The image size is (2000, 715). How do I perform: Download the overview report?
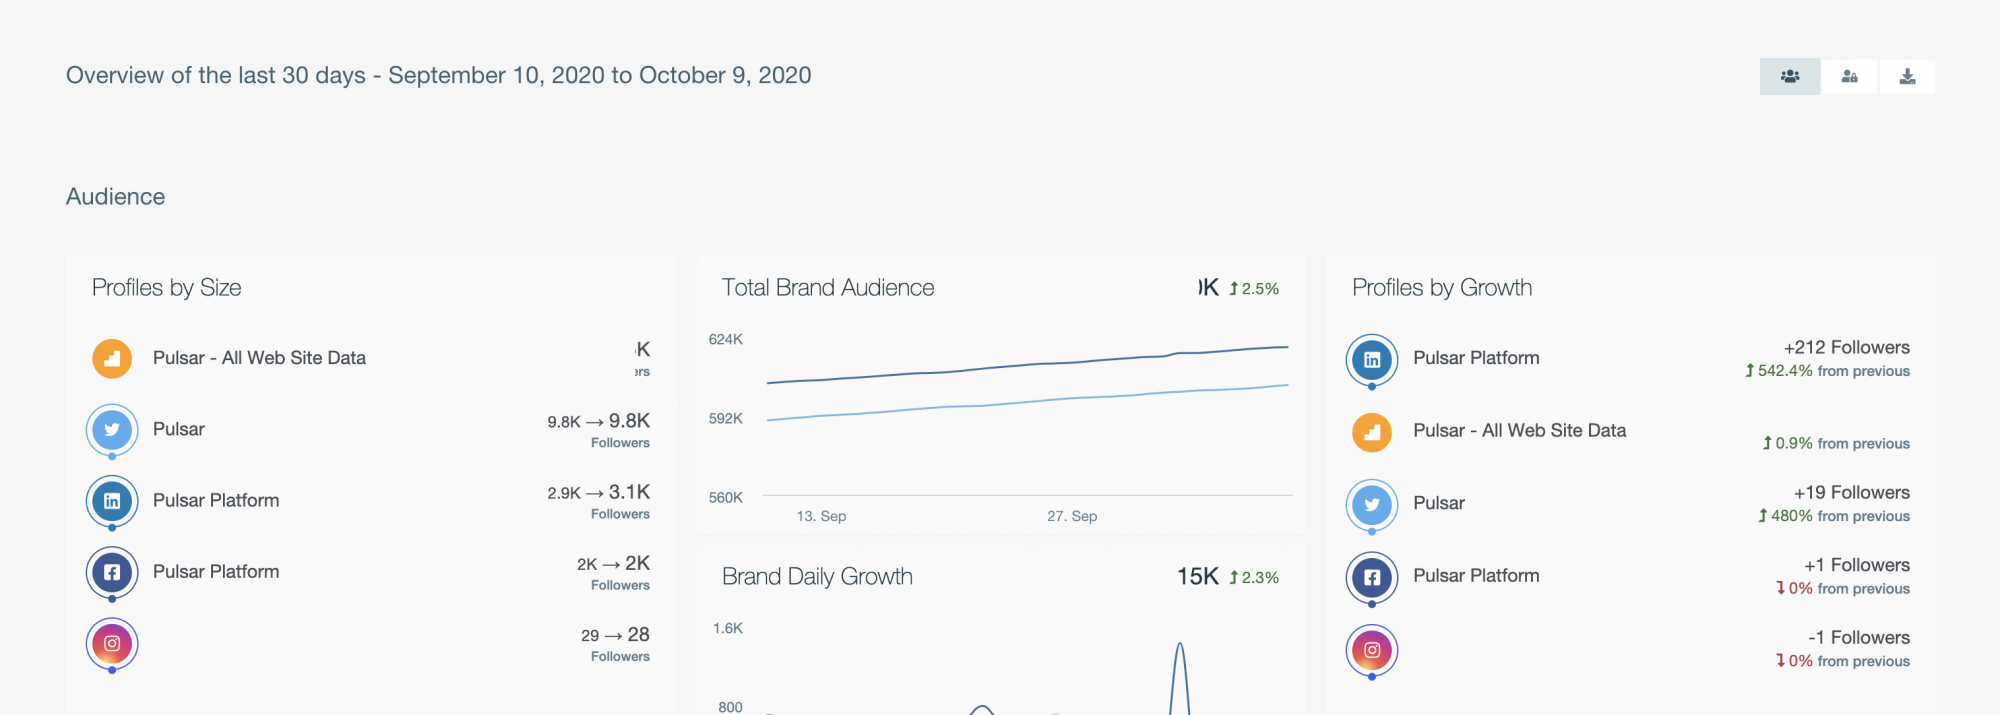click(x=1907, y=77)
